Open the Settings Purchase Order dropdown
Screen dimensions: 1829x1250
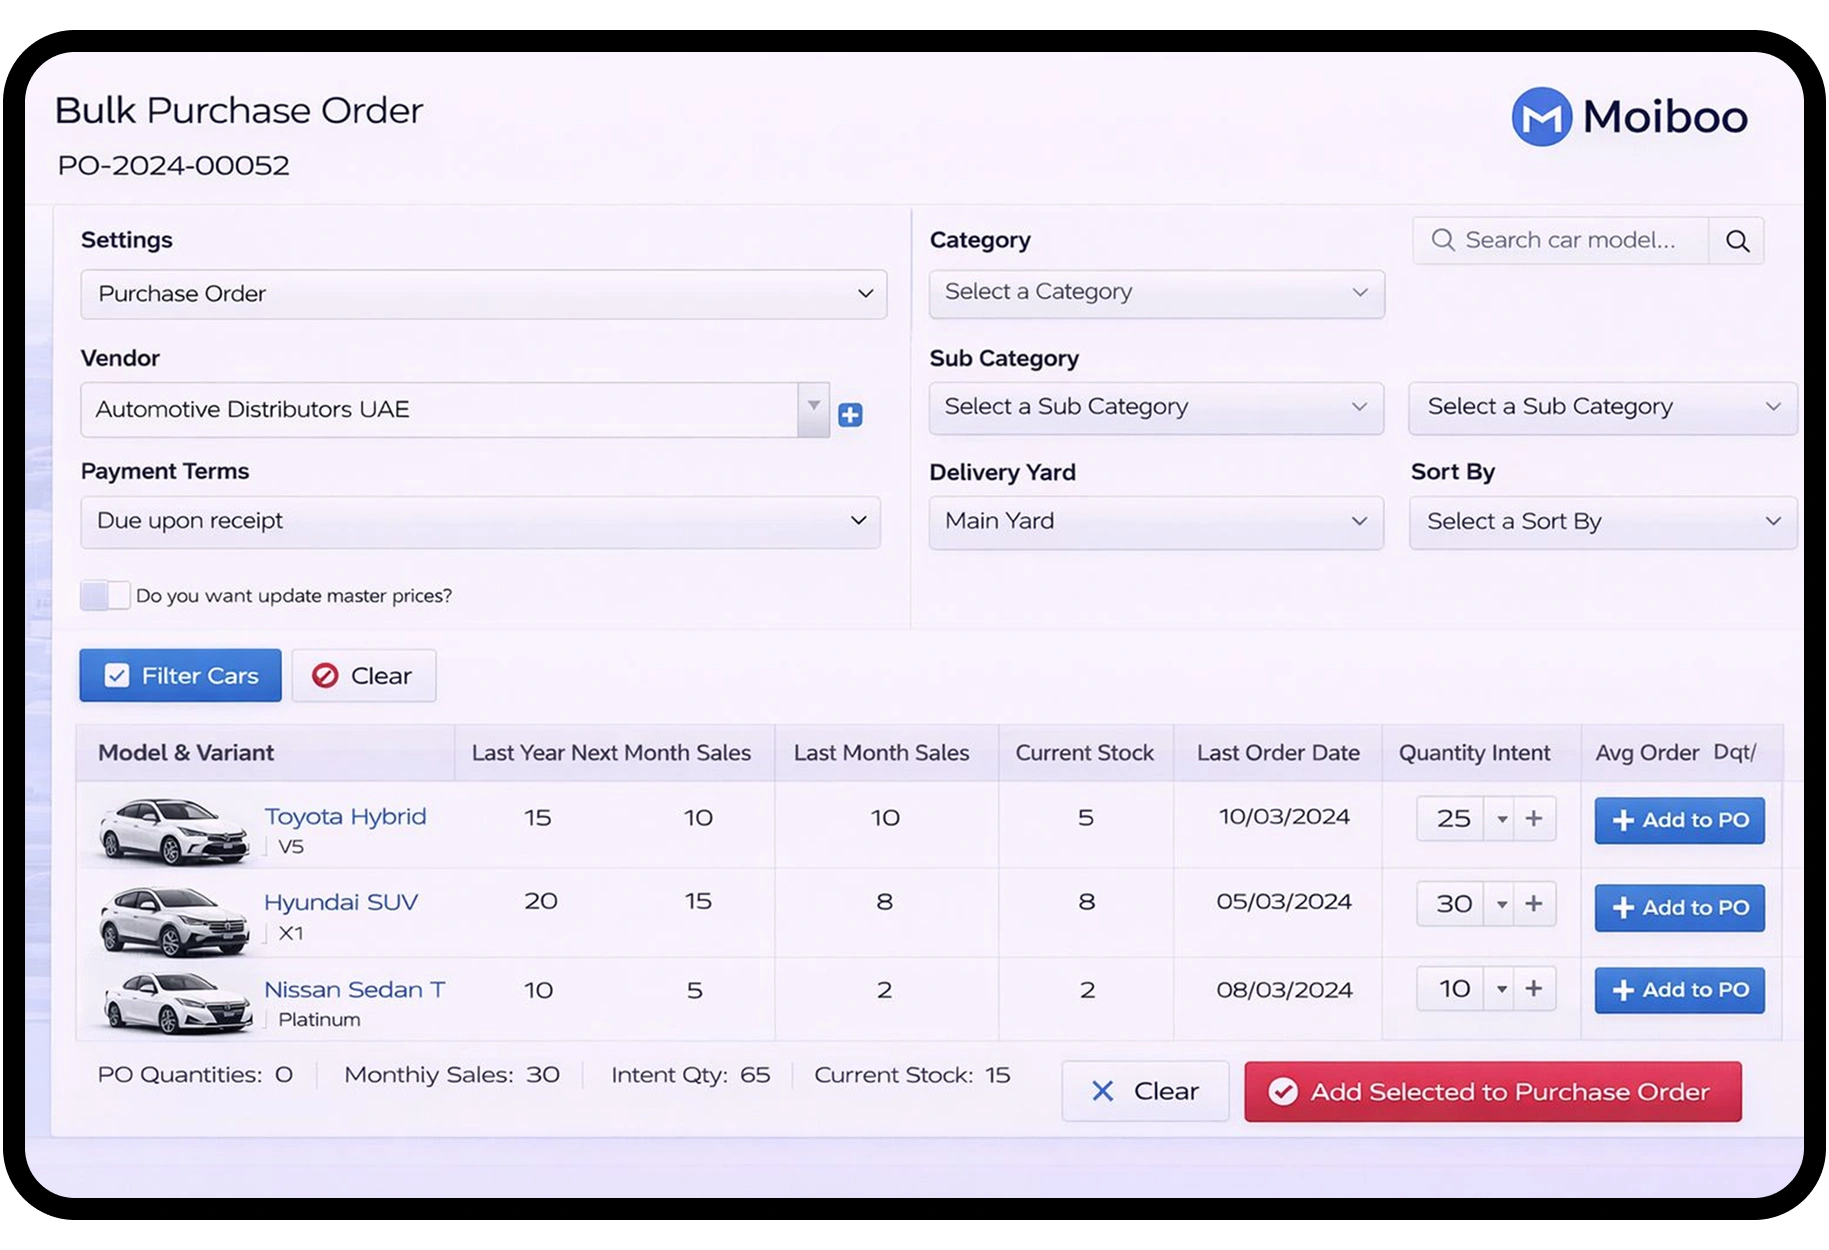click(484, 294)
